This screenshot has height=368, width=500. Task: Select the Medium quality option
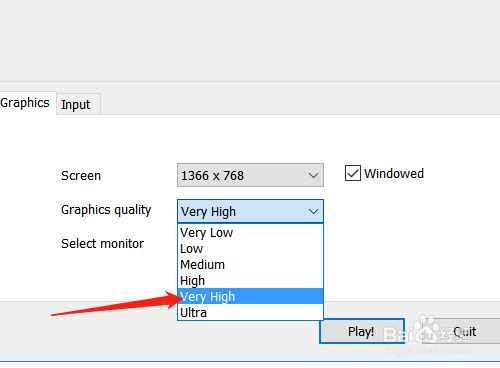coord(250,265)
